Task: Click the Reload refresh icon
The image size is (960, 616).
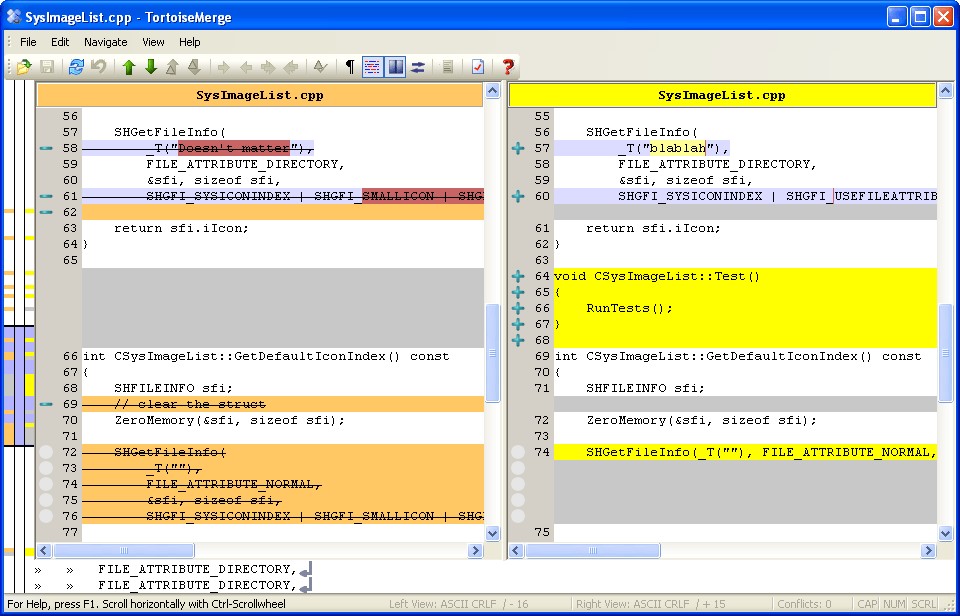Action: [76, 67]
